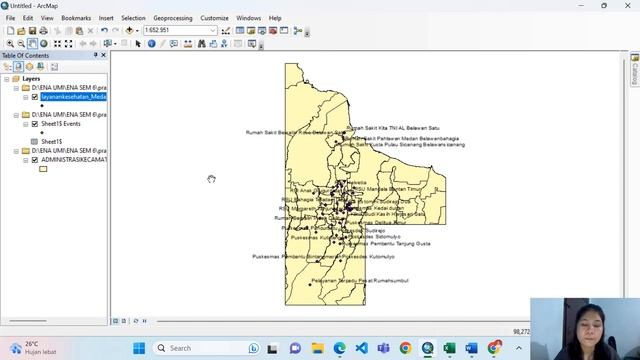Select the Zoom Out tool

coord(21,44)
